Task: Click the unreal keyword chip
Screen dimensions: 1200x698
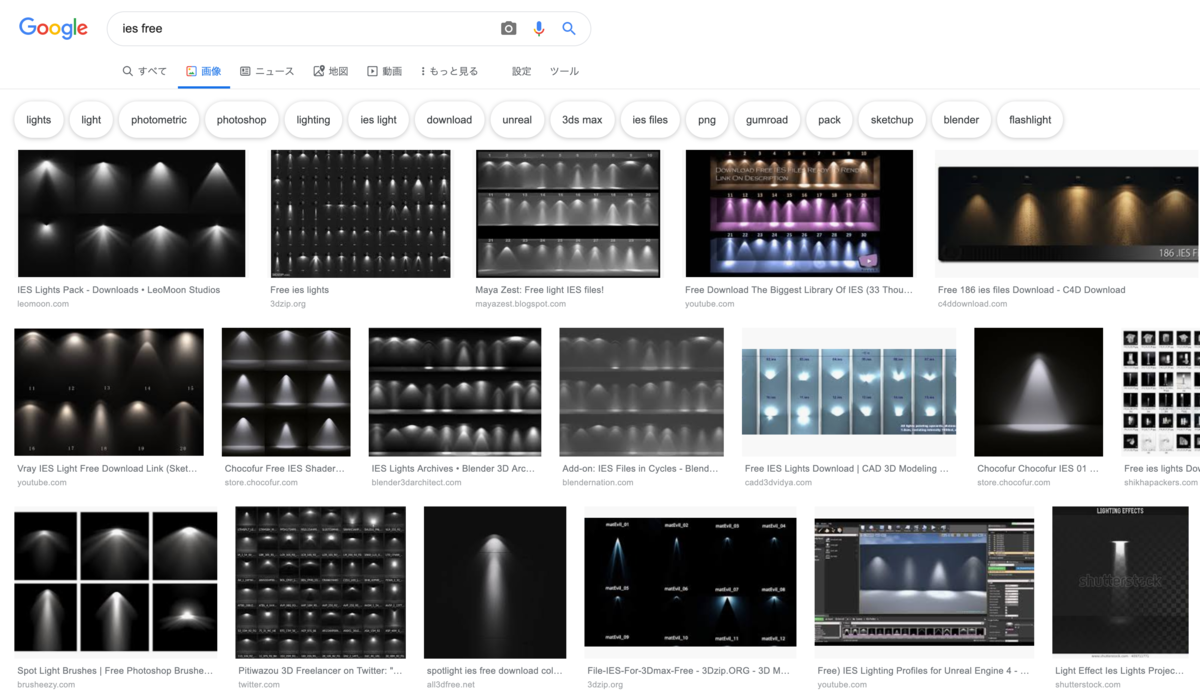Action: click(516, 119)
